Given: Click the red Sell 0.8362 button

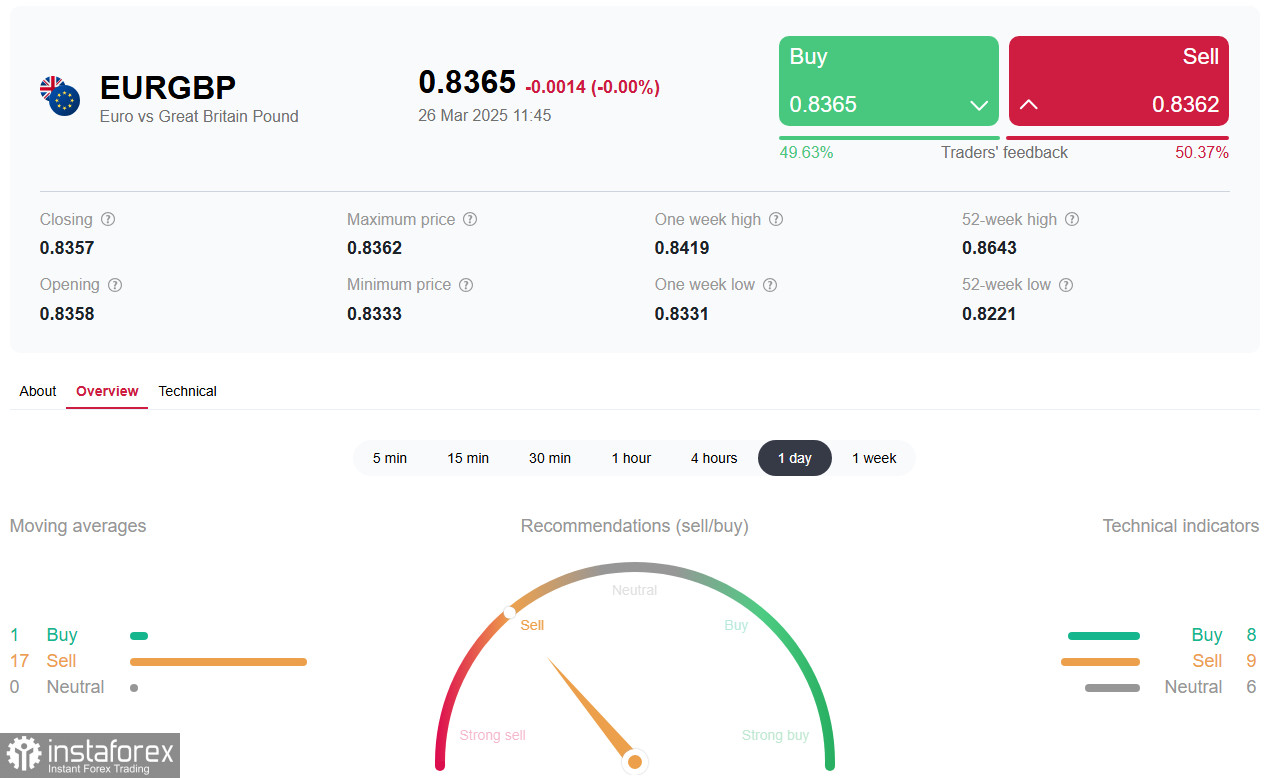Looking at the screenshot, I should 1119,81.
